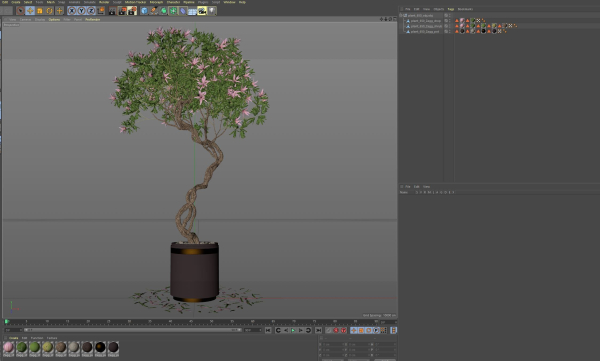Open the Window menu
Screen dimensions: 600x361
229,2
